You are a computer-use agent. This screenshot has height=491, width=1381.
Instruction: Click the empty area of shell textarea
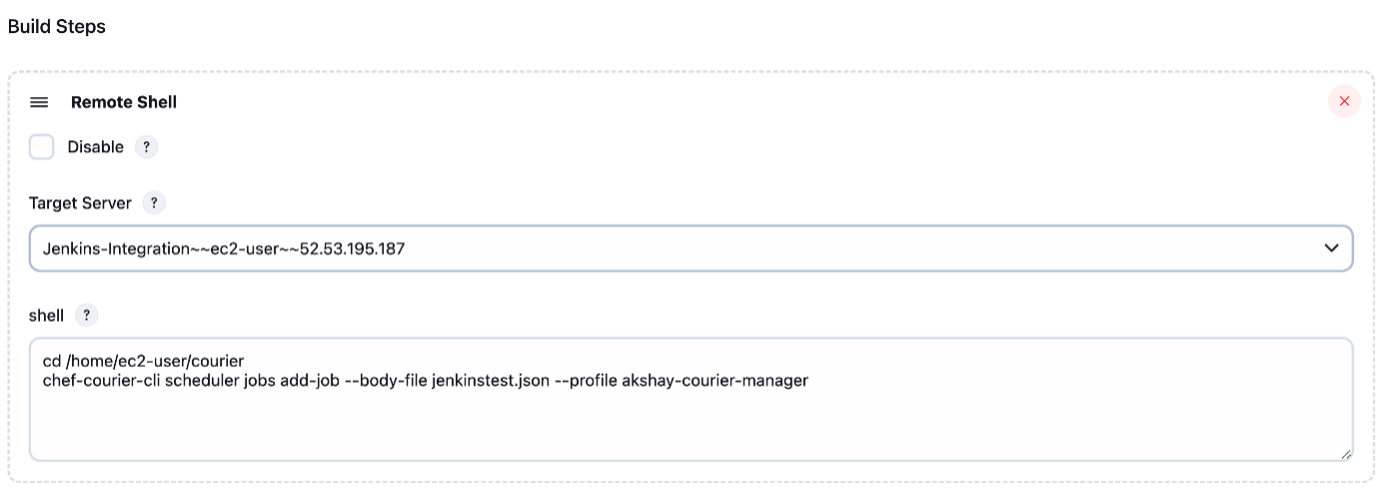pyautogui.click(x=690, y=425)
